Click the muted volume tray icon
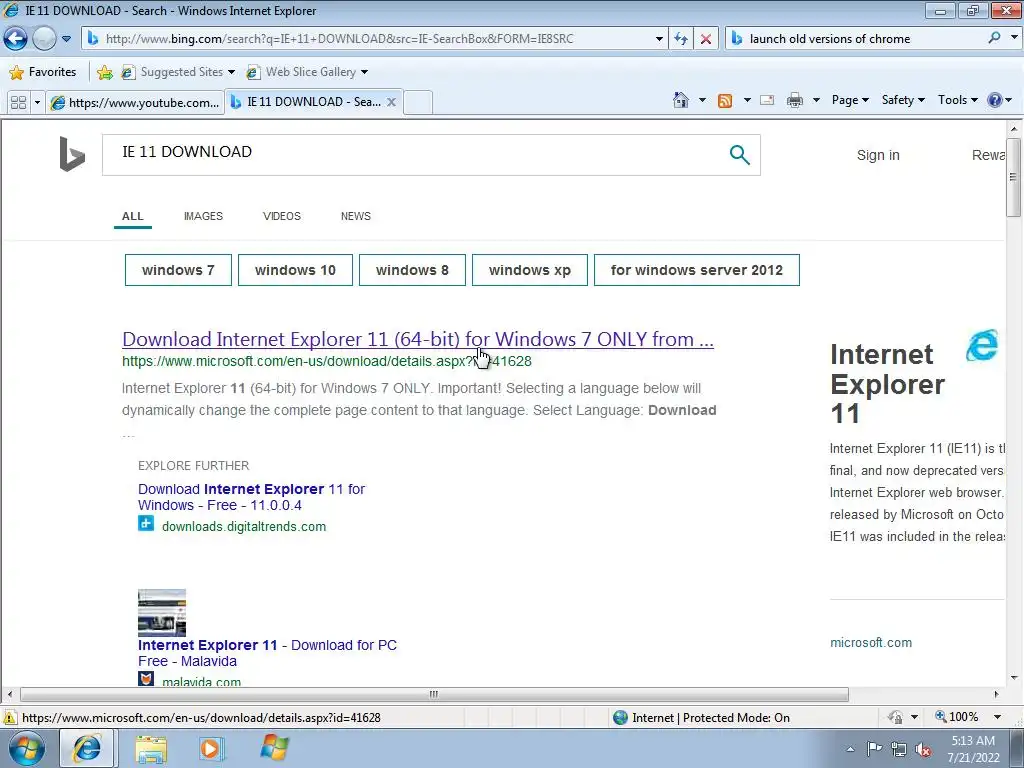Viewport: 1024px width, 768px height. click(923, 749)
